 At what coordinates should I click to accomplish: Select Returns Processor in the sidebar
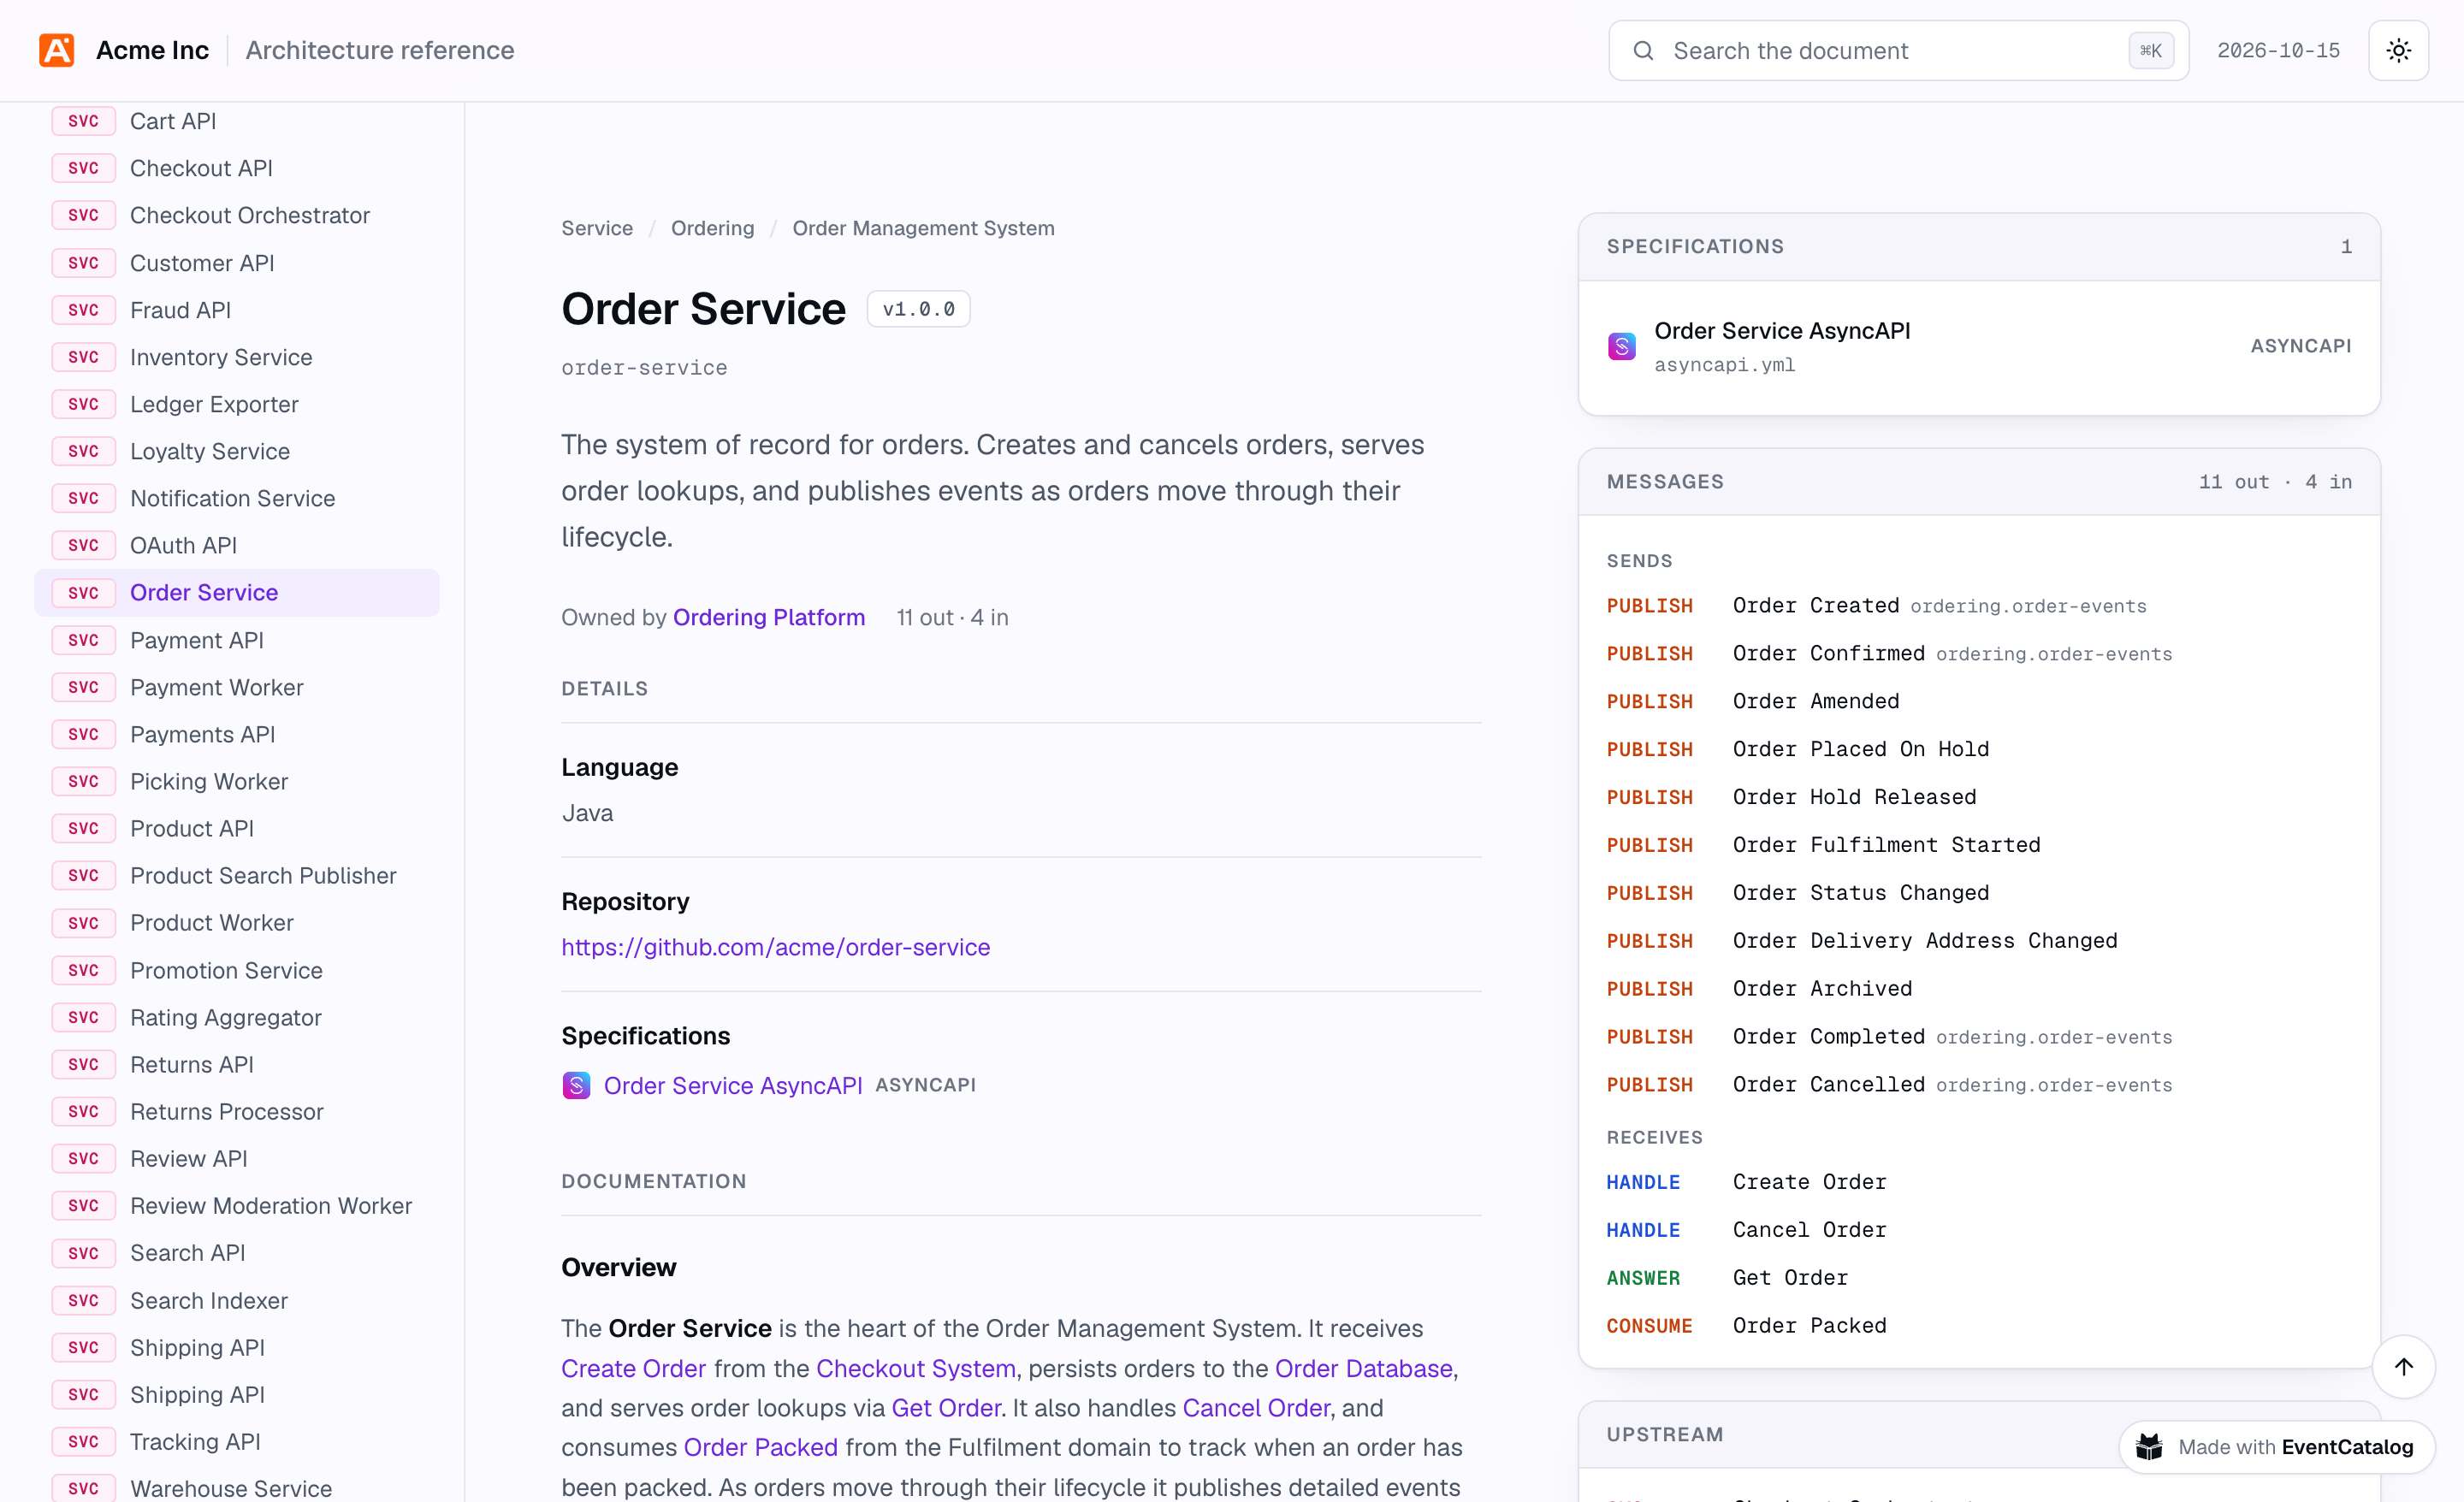(236, 1111)
